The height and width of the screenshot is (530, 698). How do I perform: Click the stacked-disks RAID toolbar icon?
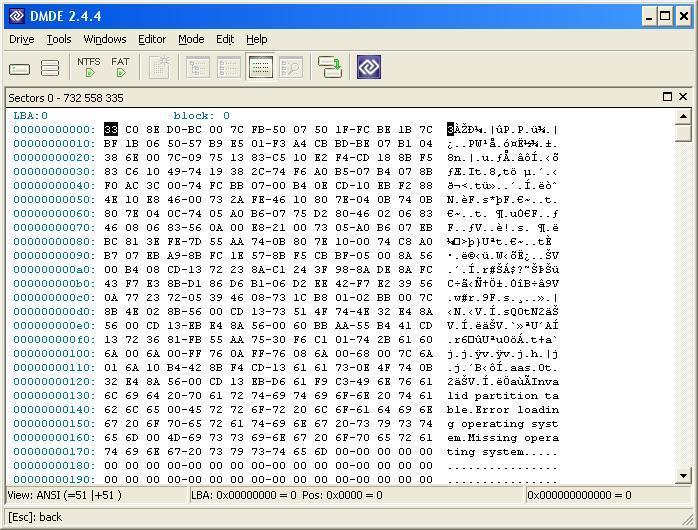50,68
